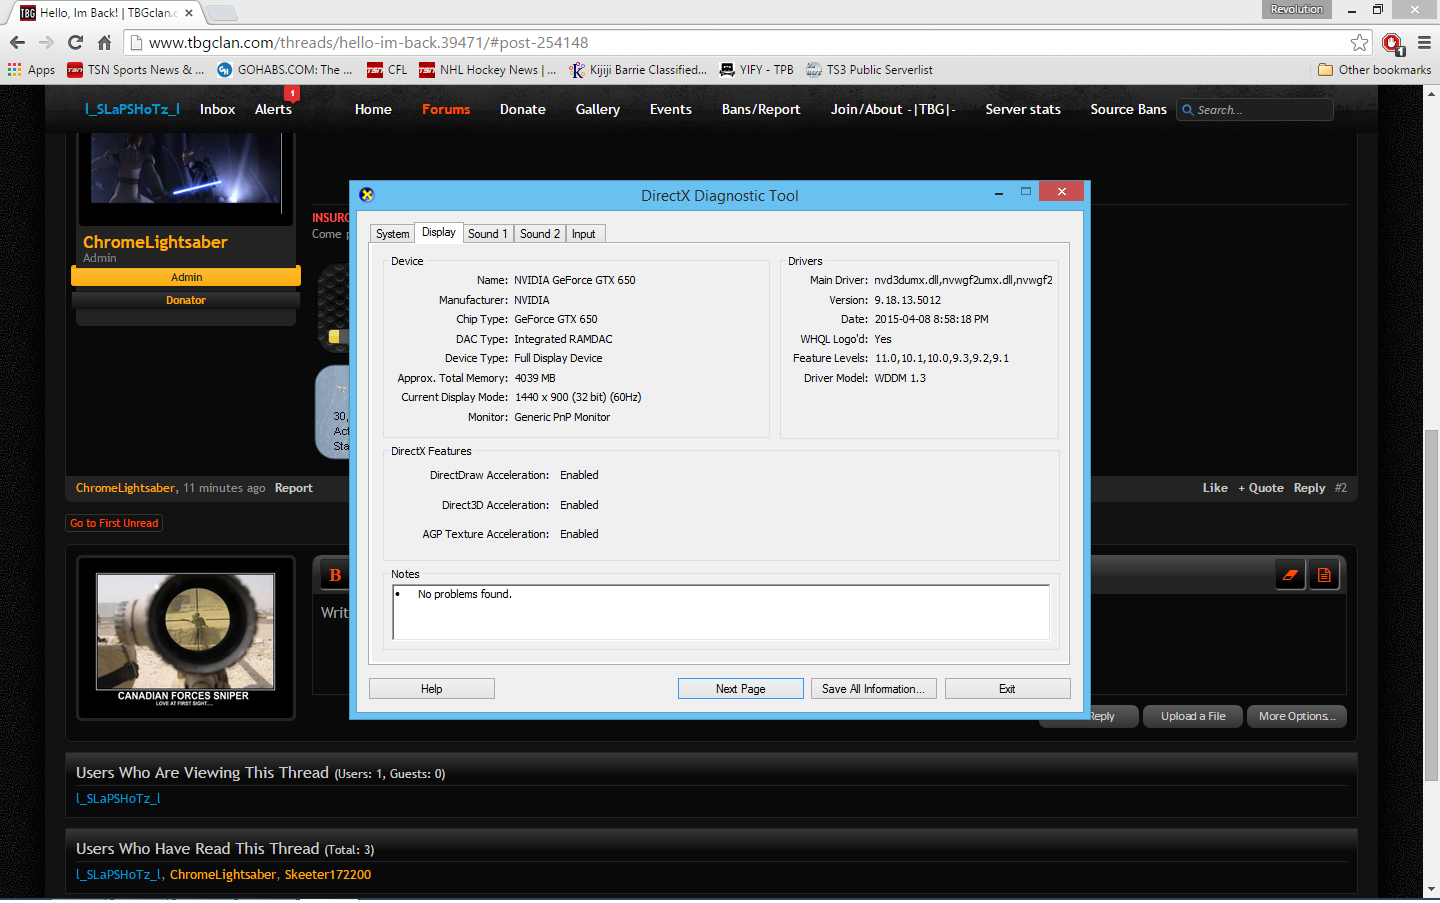Click More Options... button
The image size is (1440, 903).
[1297, 716]
